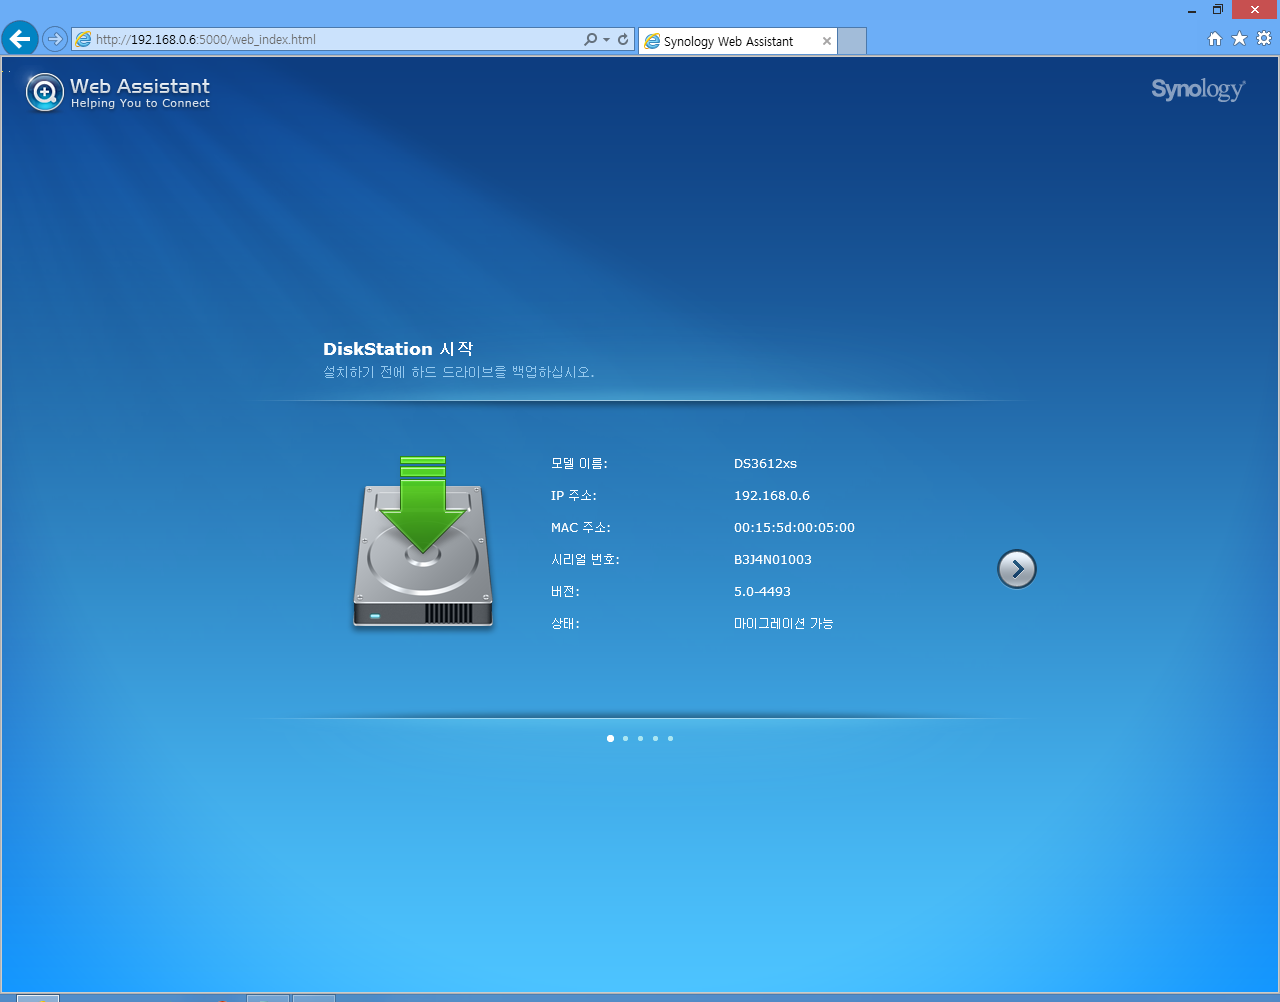Click the Helping You to Connect tagline
Screen dimensions: 1280x1002
(x=140, y=104)
